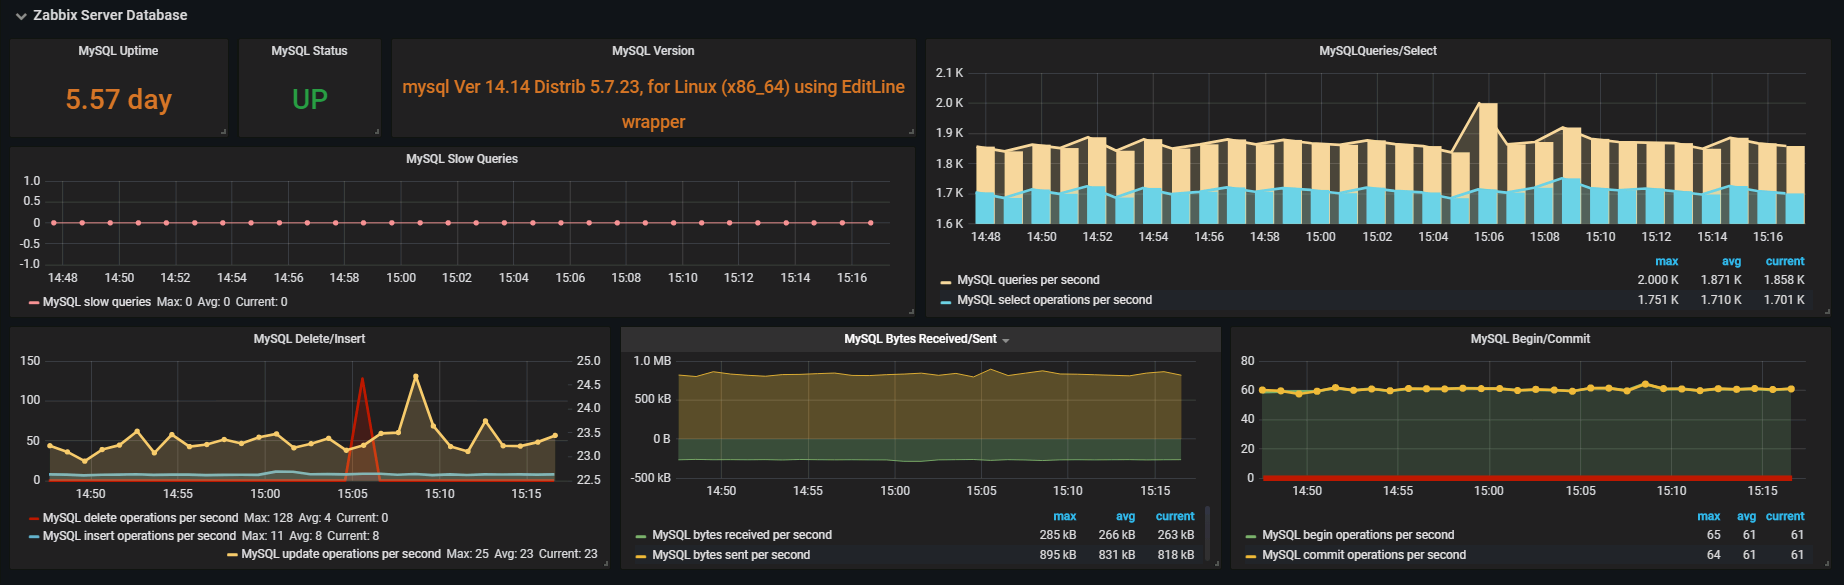The image size is (1844, 585).
Task: Click the MySQL update operations legend color icon
Action: 232,555
